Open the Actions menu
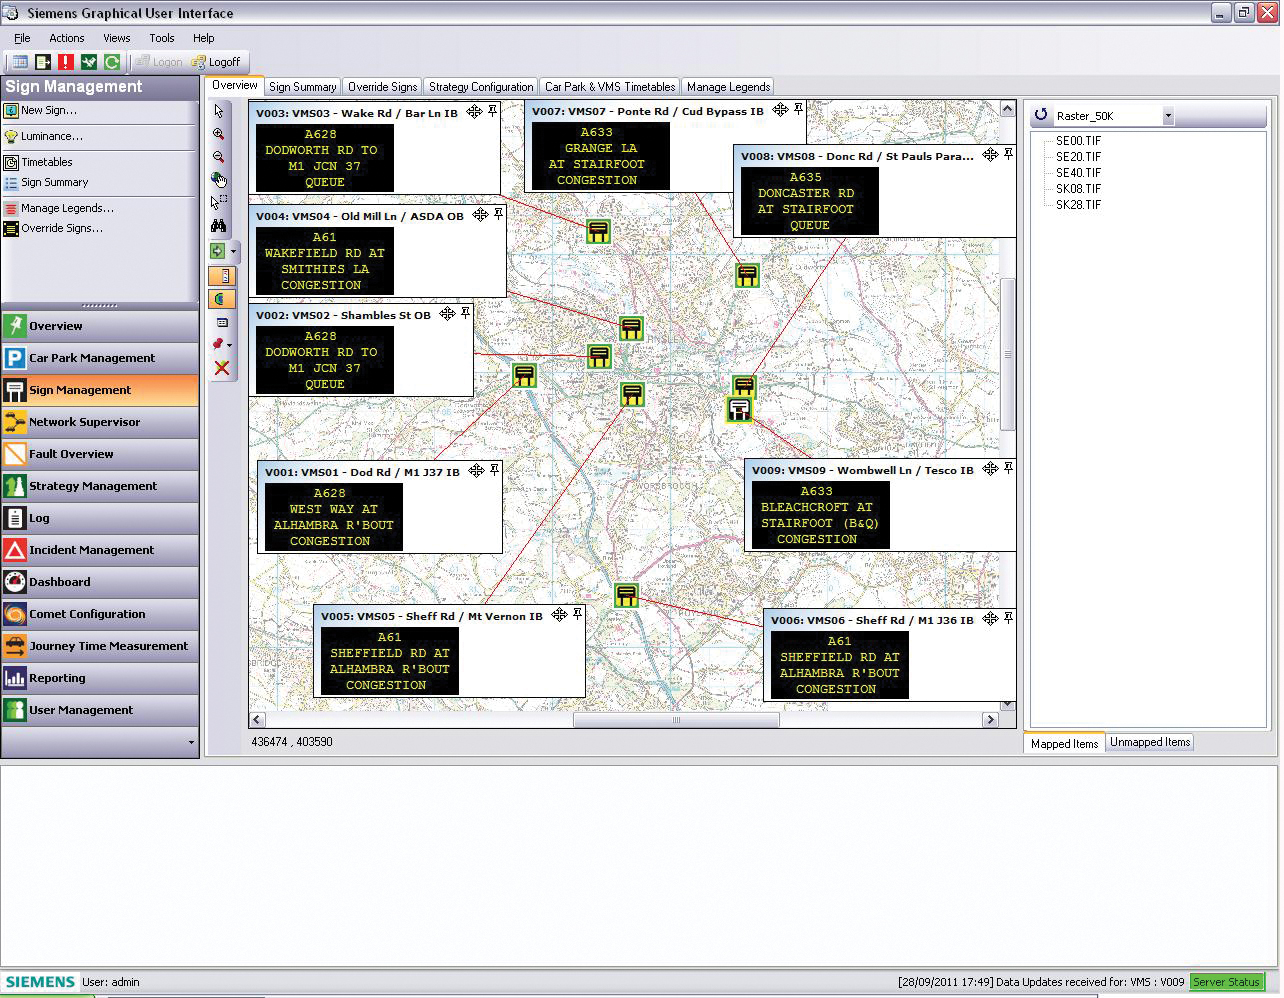 coord(67,38)
